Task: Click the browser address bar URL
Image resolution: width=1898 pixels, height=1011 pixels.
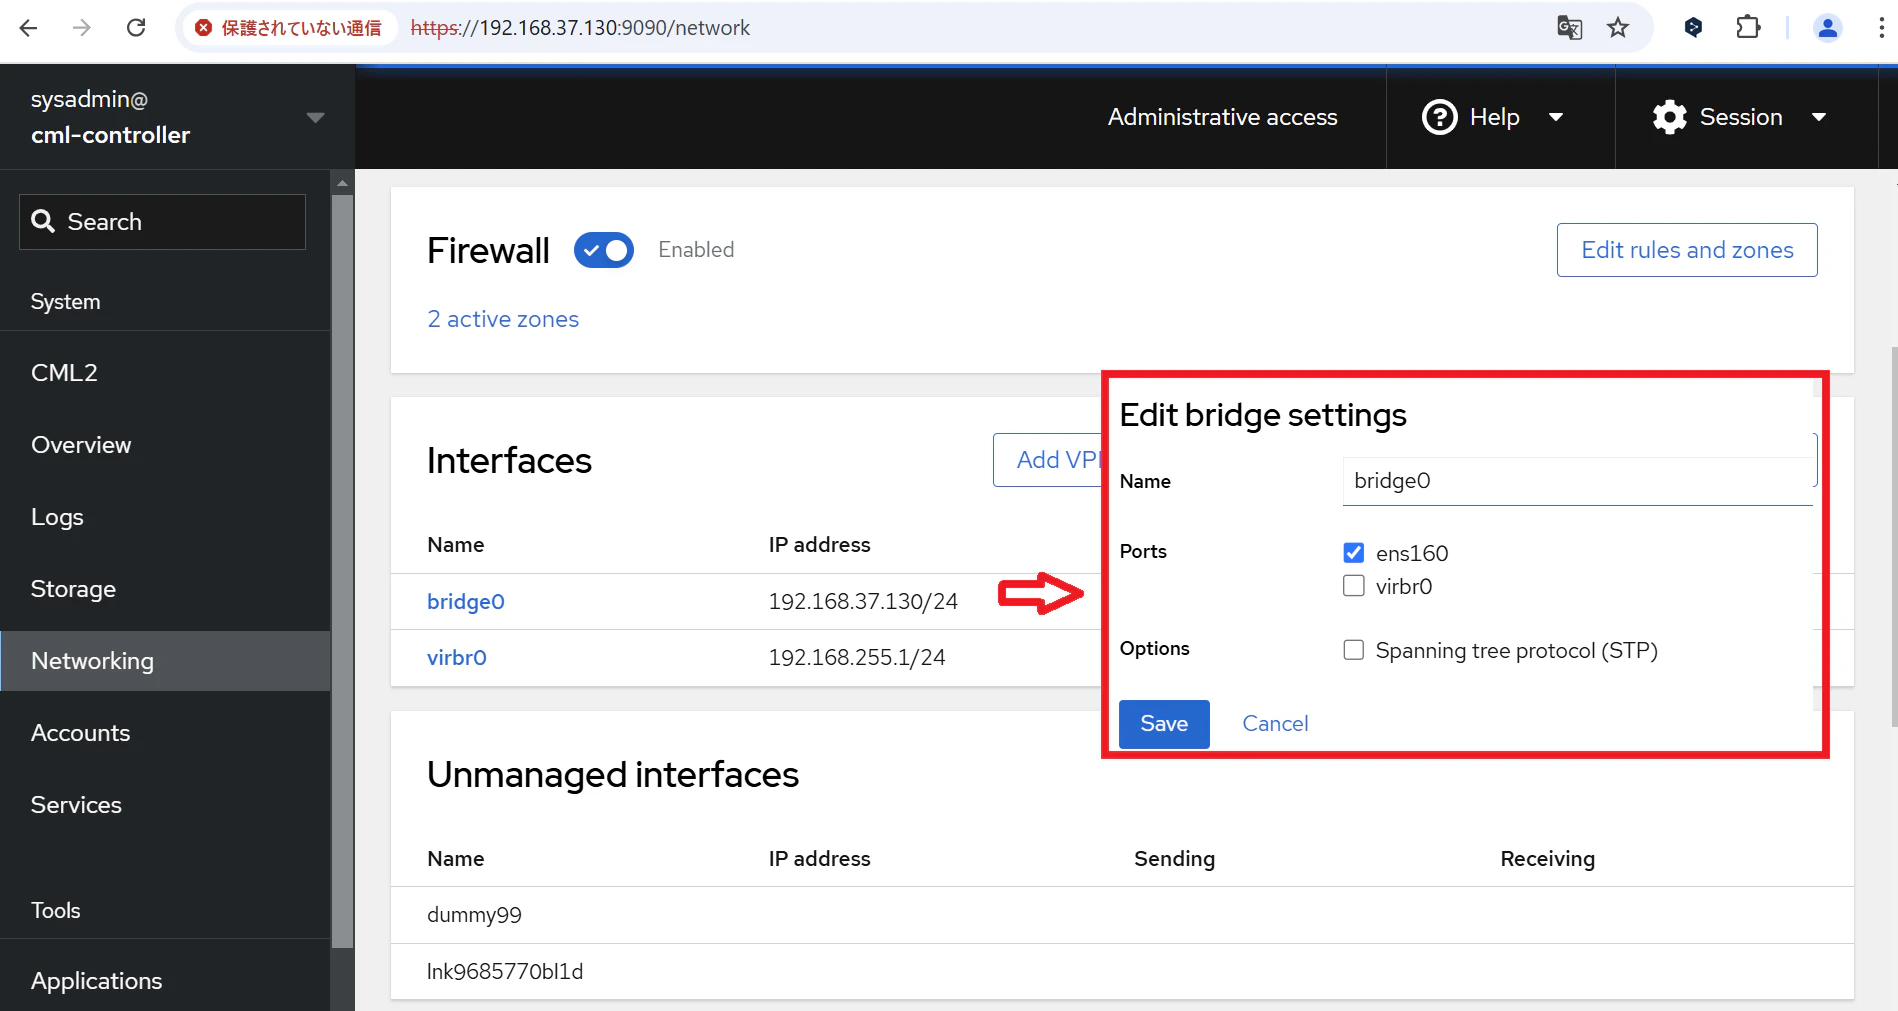Action: (580, 28)
